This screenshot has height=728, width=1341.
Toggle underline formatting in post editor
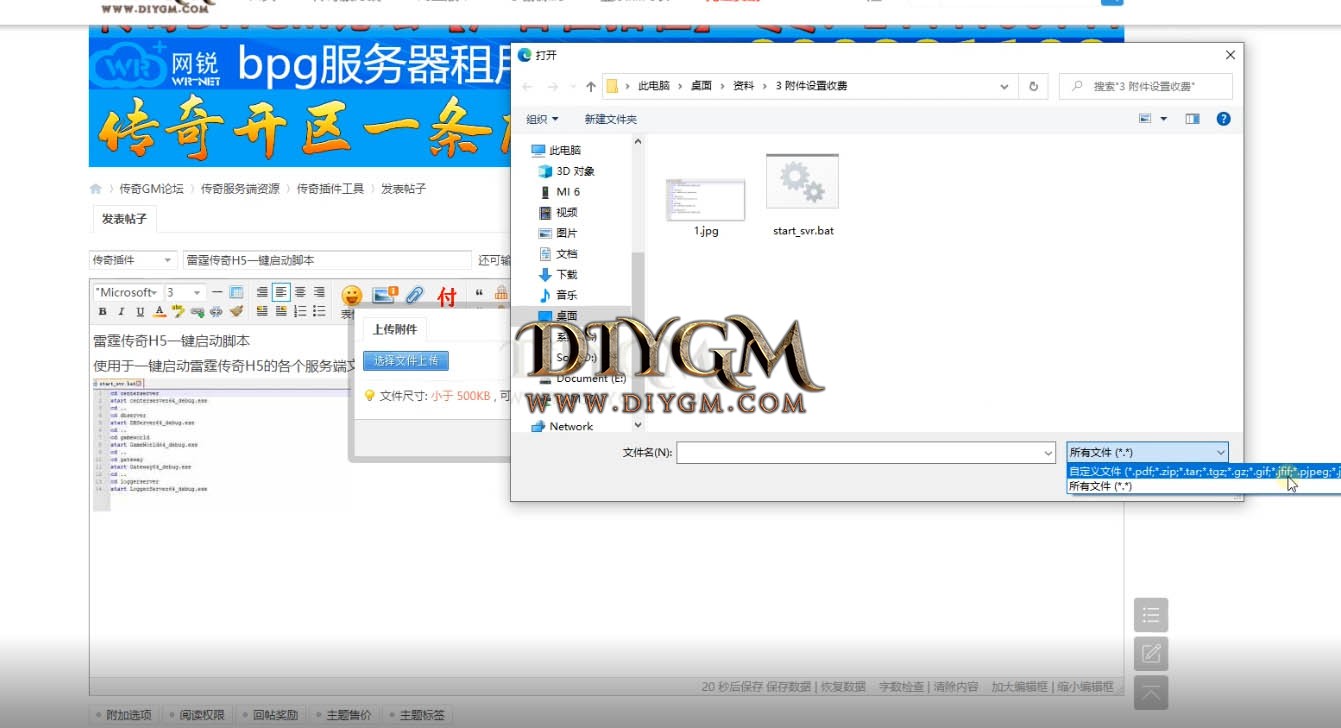(140, 311)
